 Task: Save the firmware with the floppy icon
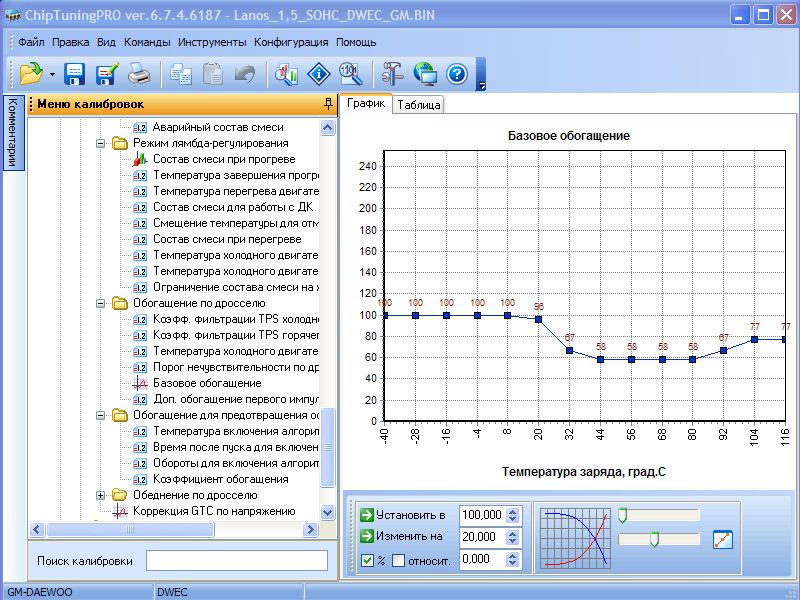coord(75,73)
